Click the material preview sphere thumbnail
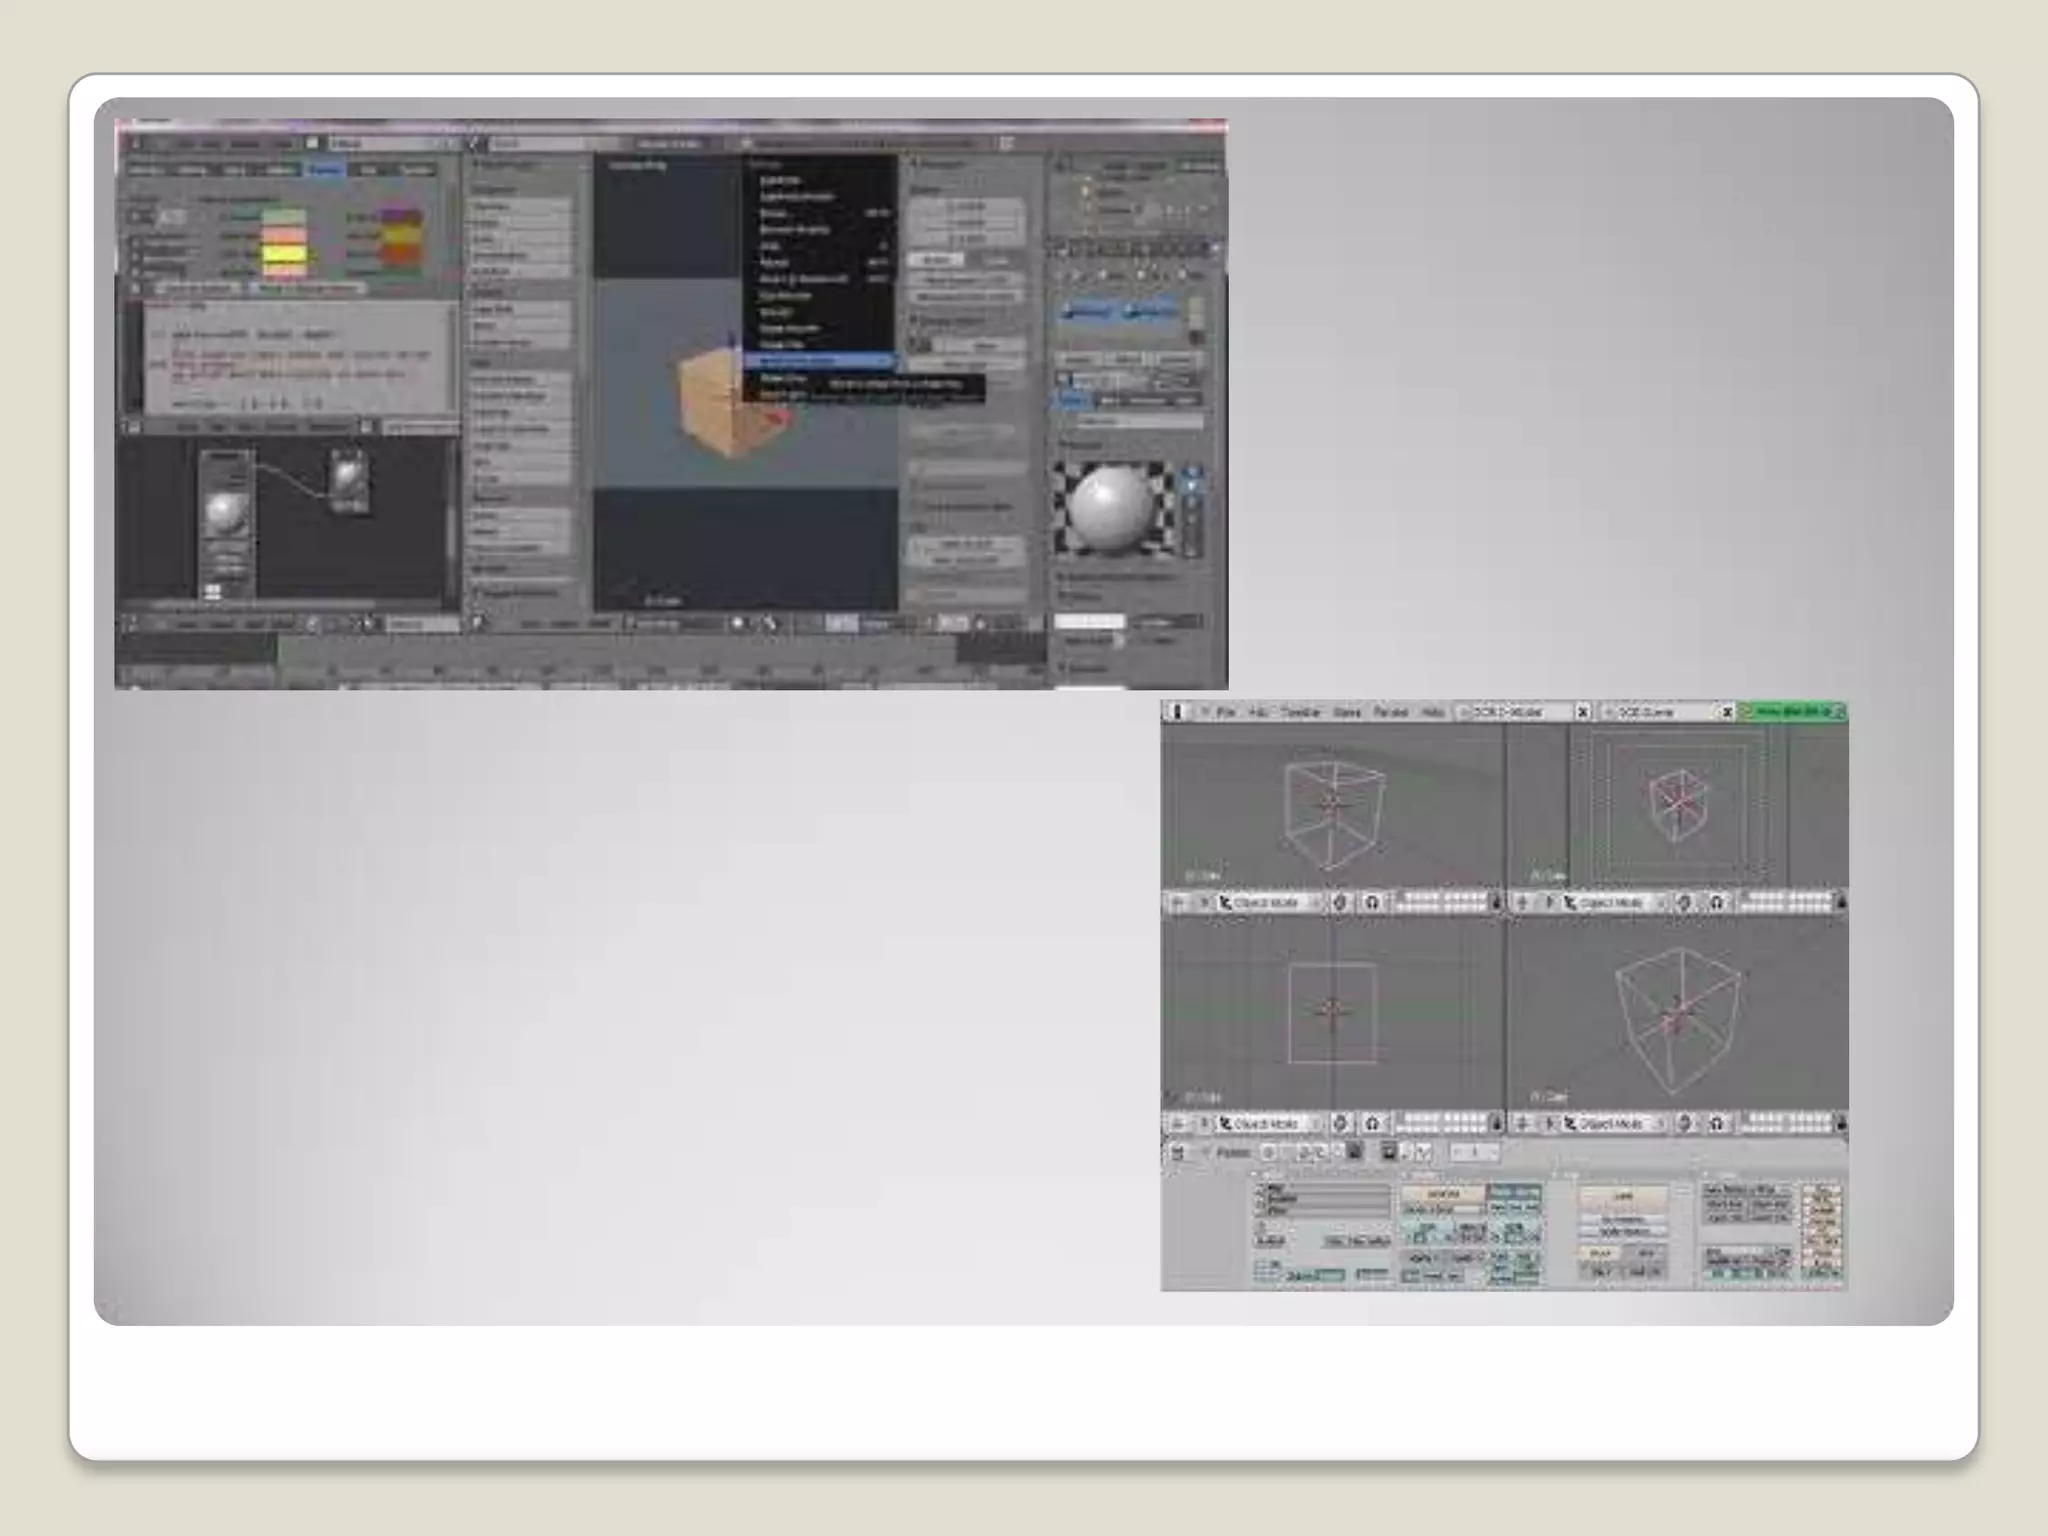Screen dimensions: 2048x1536 click(x=1110, y=508)
